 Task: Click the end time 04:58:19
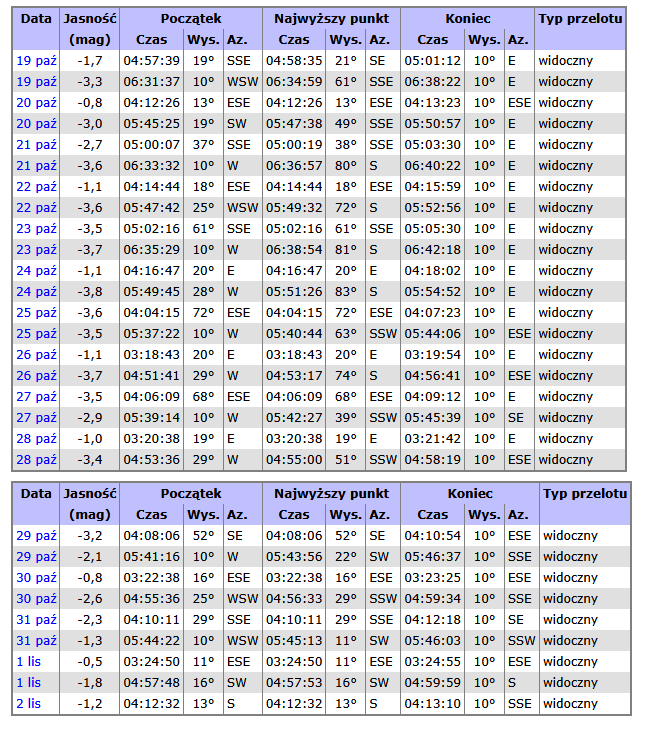pyautogui.click(x=433, y=459)
